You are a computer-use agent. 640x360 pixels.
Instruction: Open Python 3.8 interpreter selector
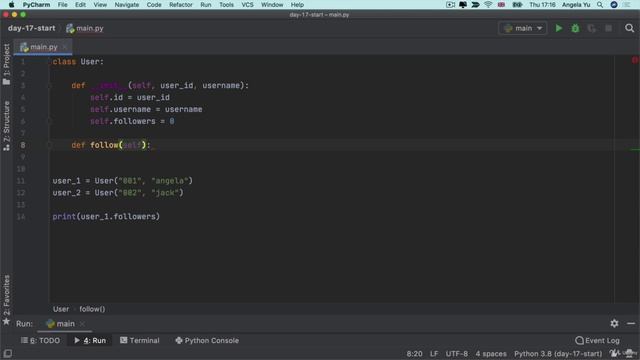pos(558,353)
